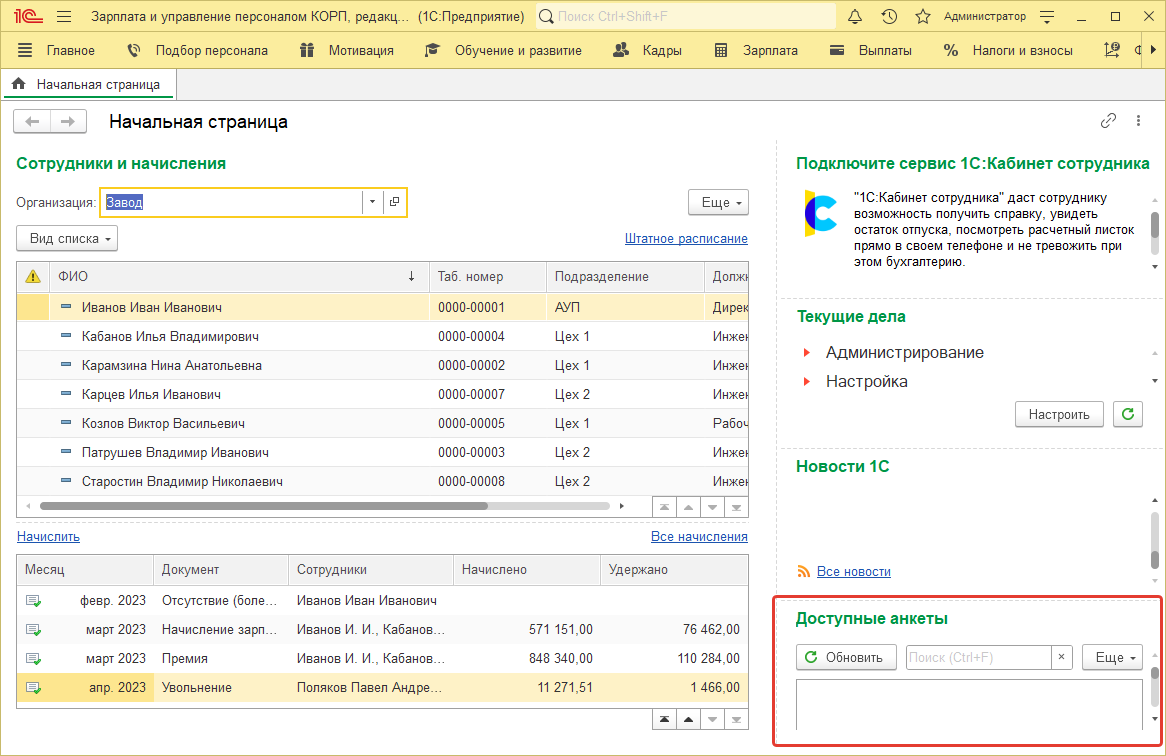1166x756 pixels.
Task: Go forward with the right arrow button
Action: pos(68,121)
